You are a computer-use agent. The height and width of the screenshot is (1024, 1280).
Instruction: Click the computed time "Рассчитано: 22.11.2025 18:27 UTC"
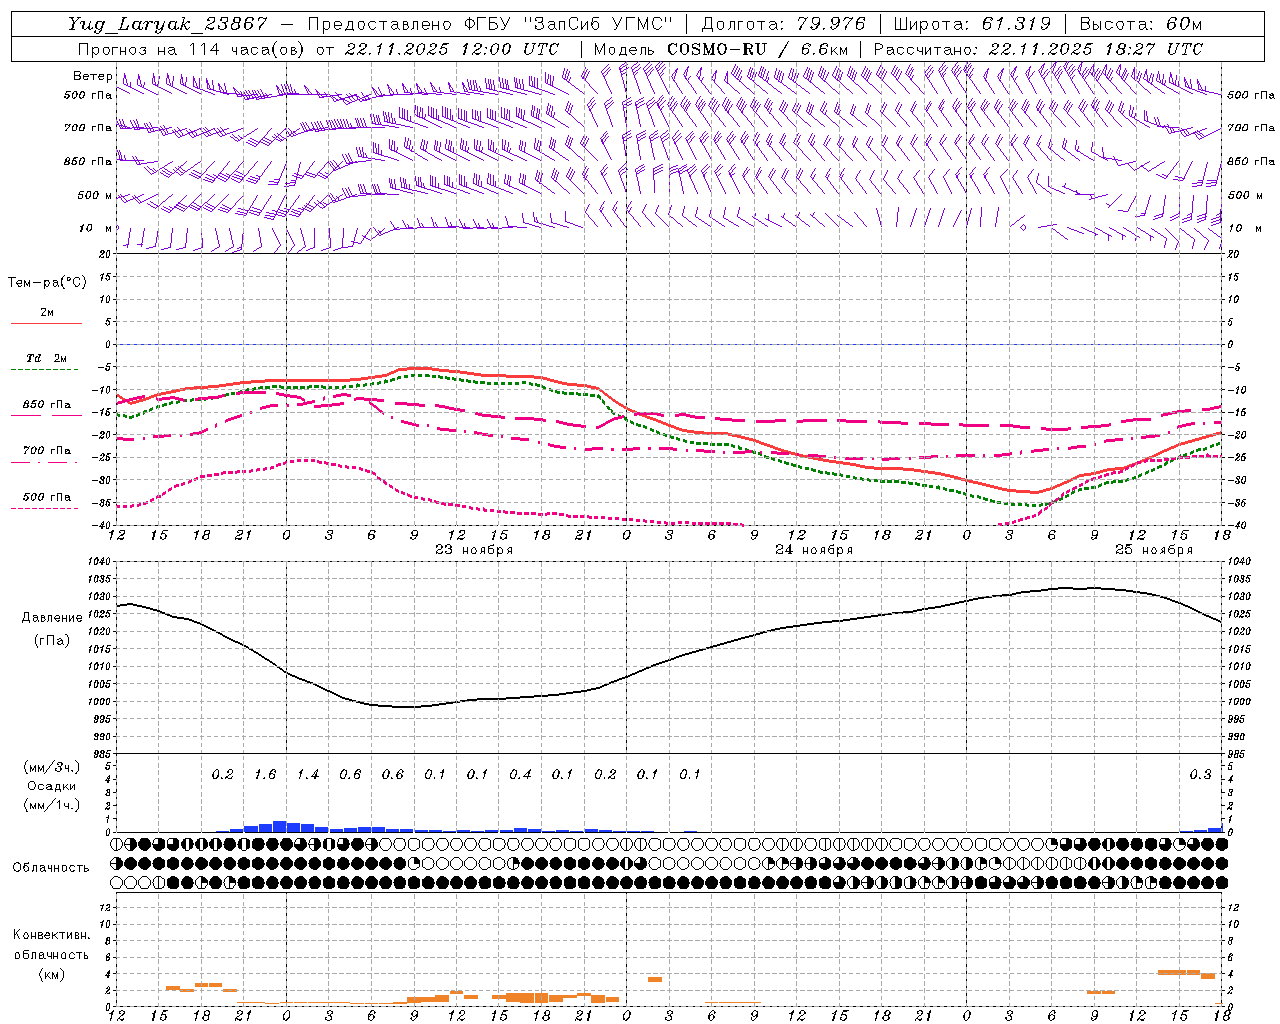(x=1038, y=49)
